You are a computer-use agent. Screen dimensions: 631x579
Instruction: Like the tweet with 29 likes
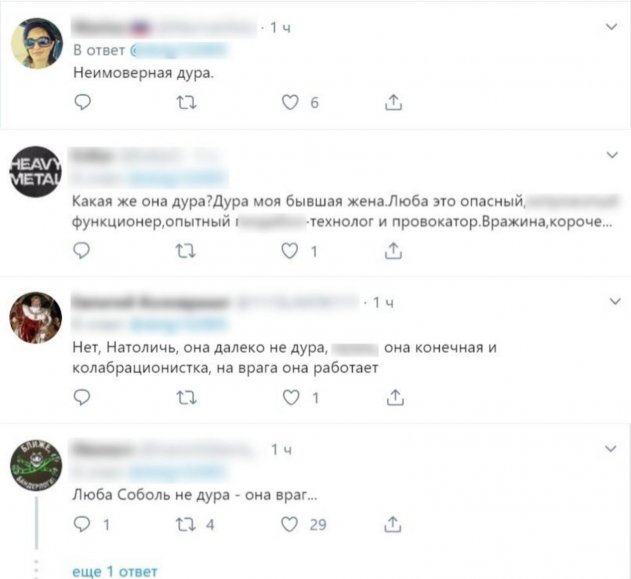289,524
